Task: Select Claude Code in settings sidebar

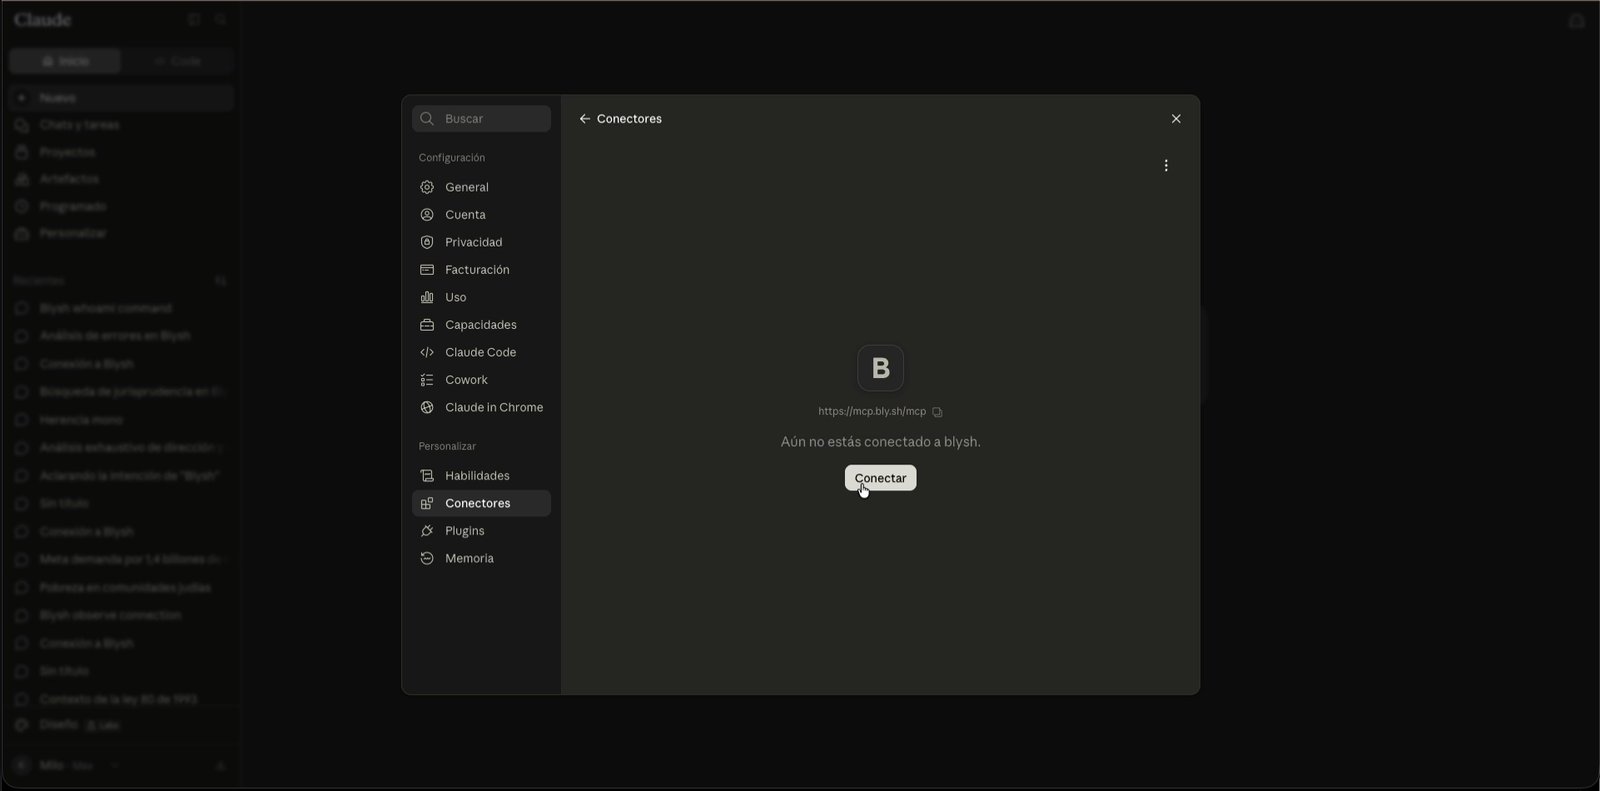Action: (x=481, y=352)
